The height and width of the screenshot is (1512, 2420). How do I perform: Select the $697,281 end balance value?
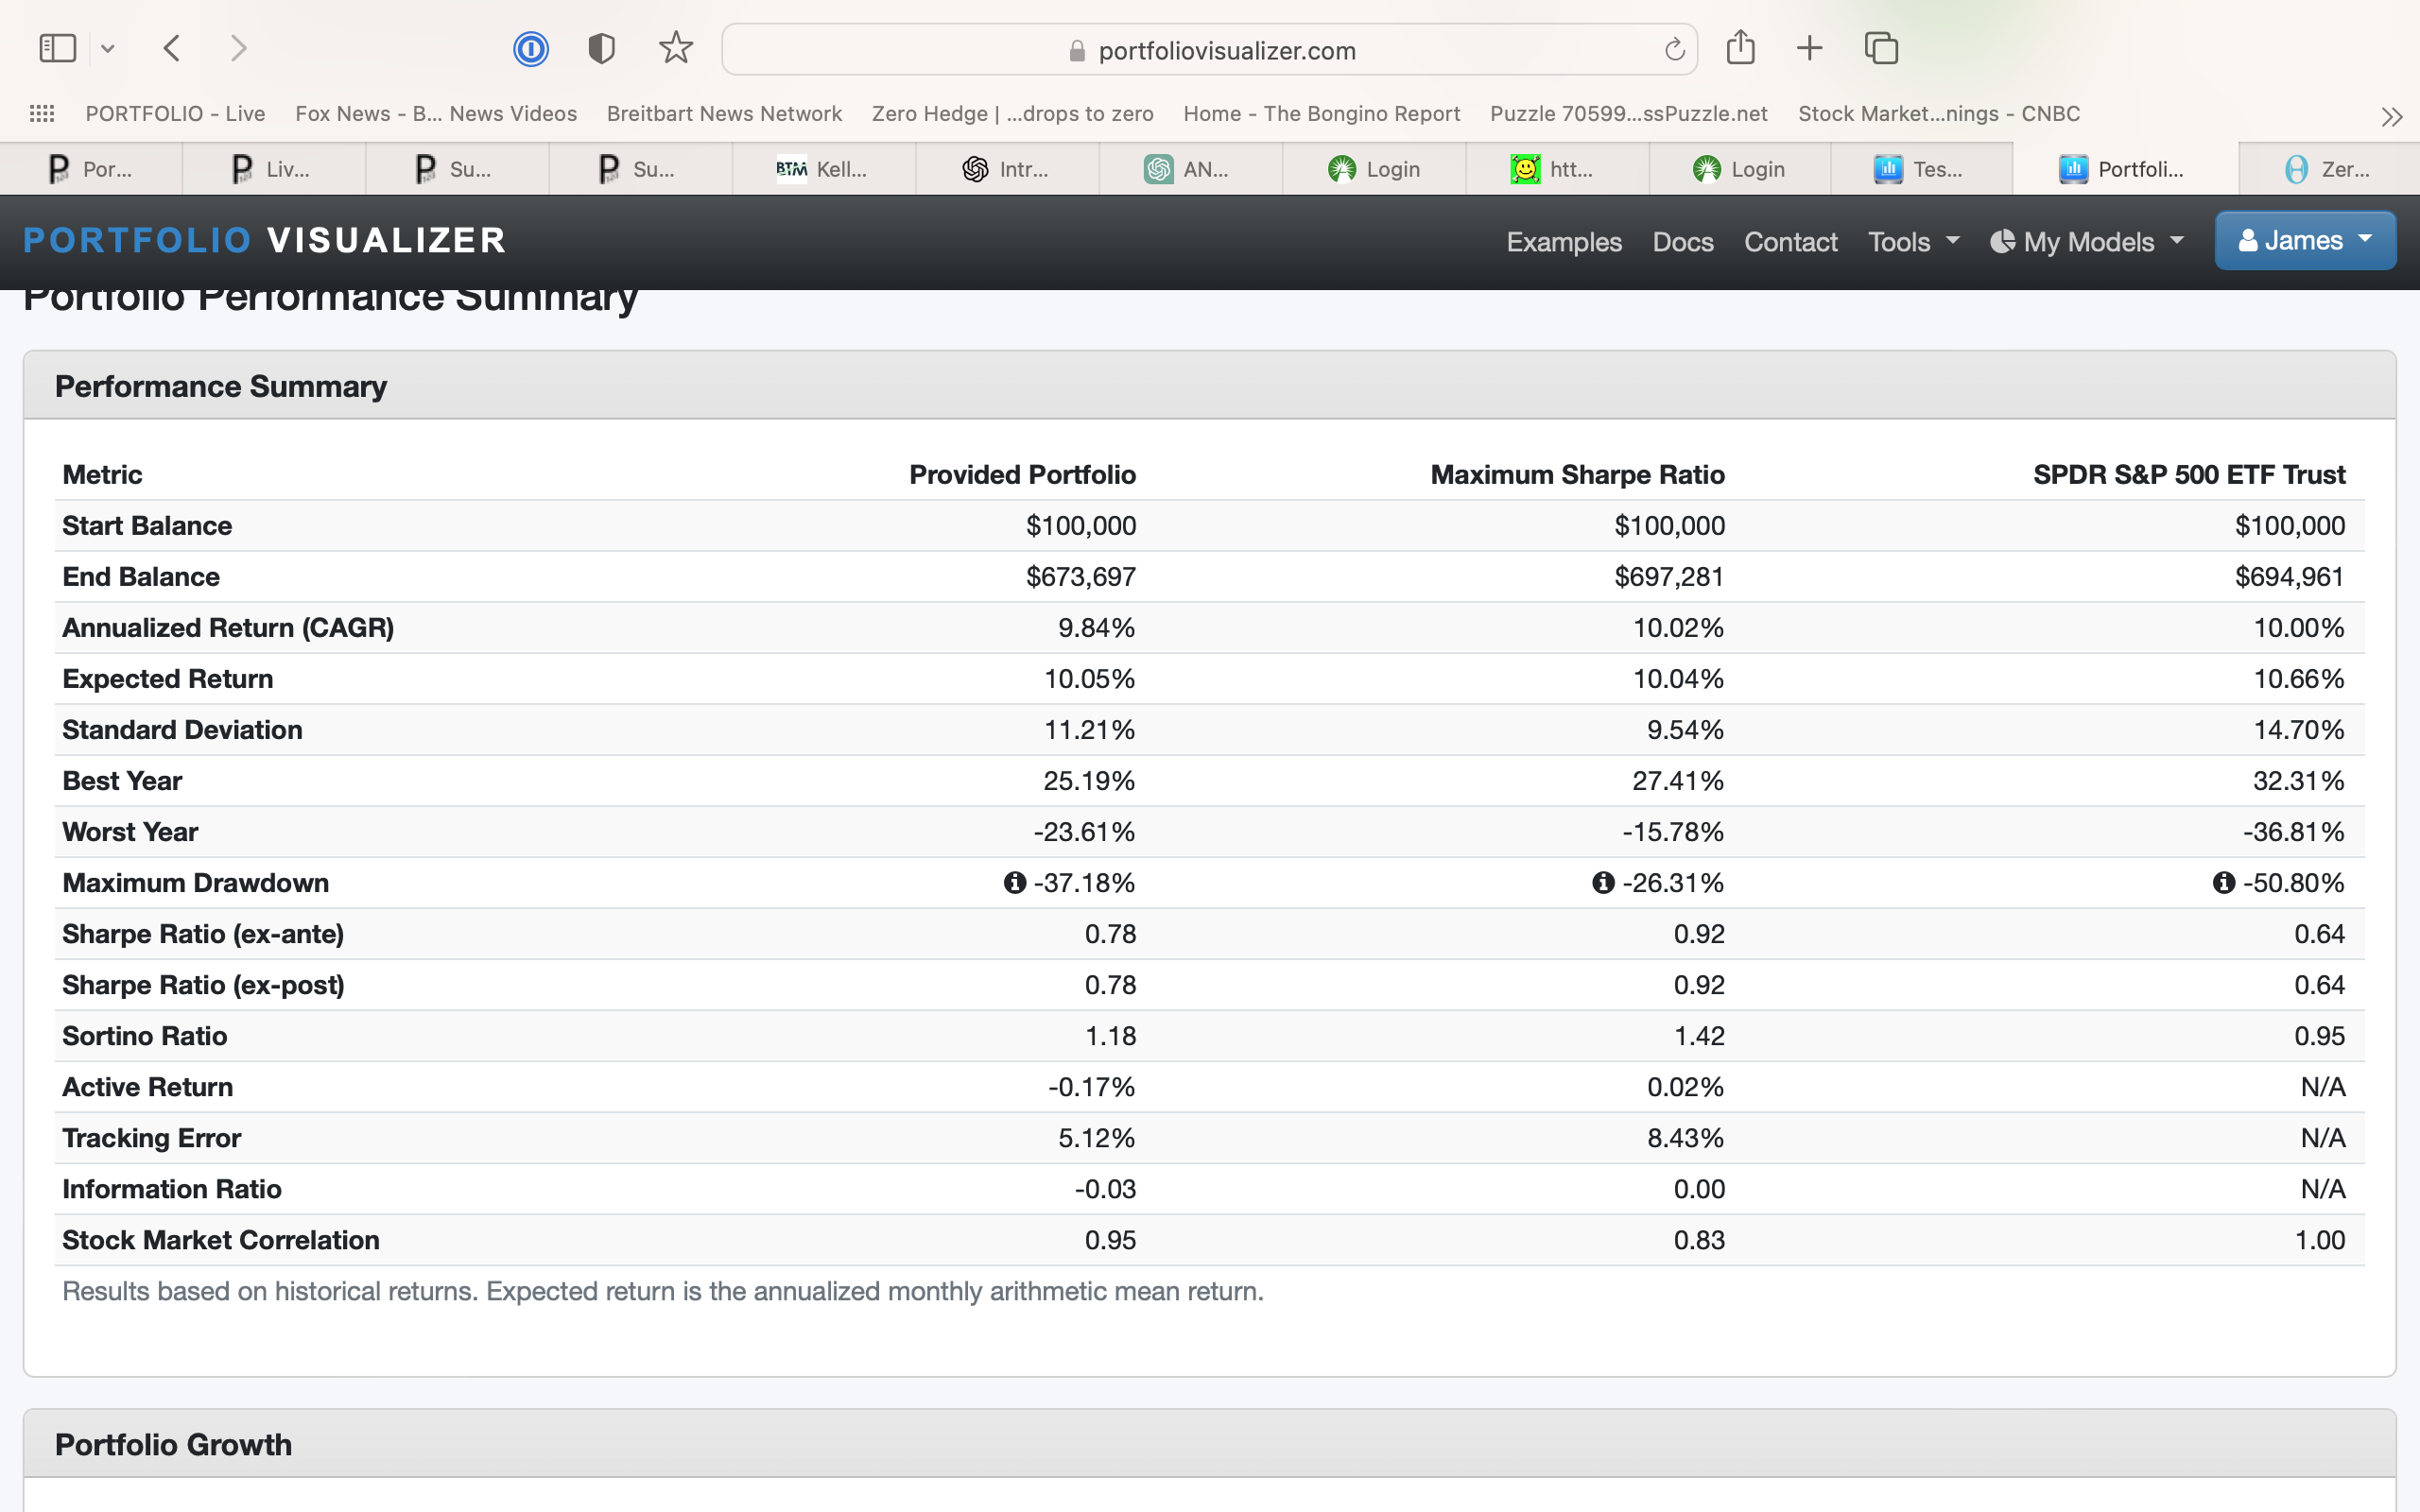point(1669,577)
